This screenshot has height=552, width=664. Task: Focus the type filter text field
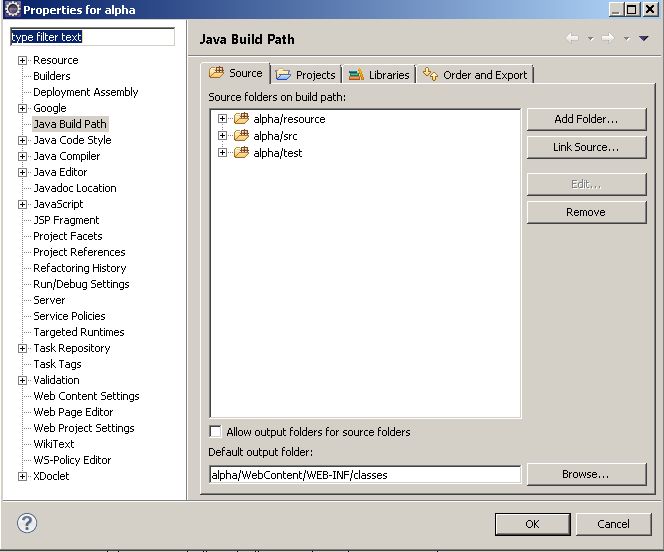coord(92,37)
